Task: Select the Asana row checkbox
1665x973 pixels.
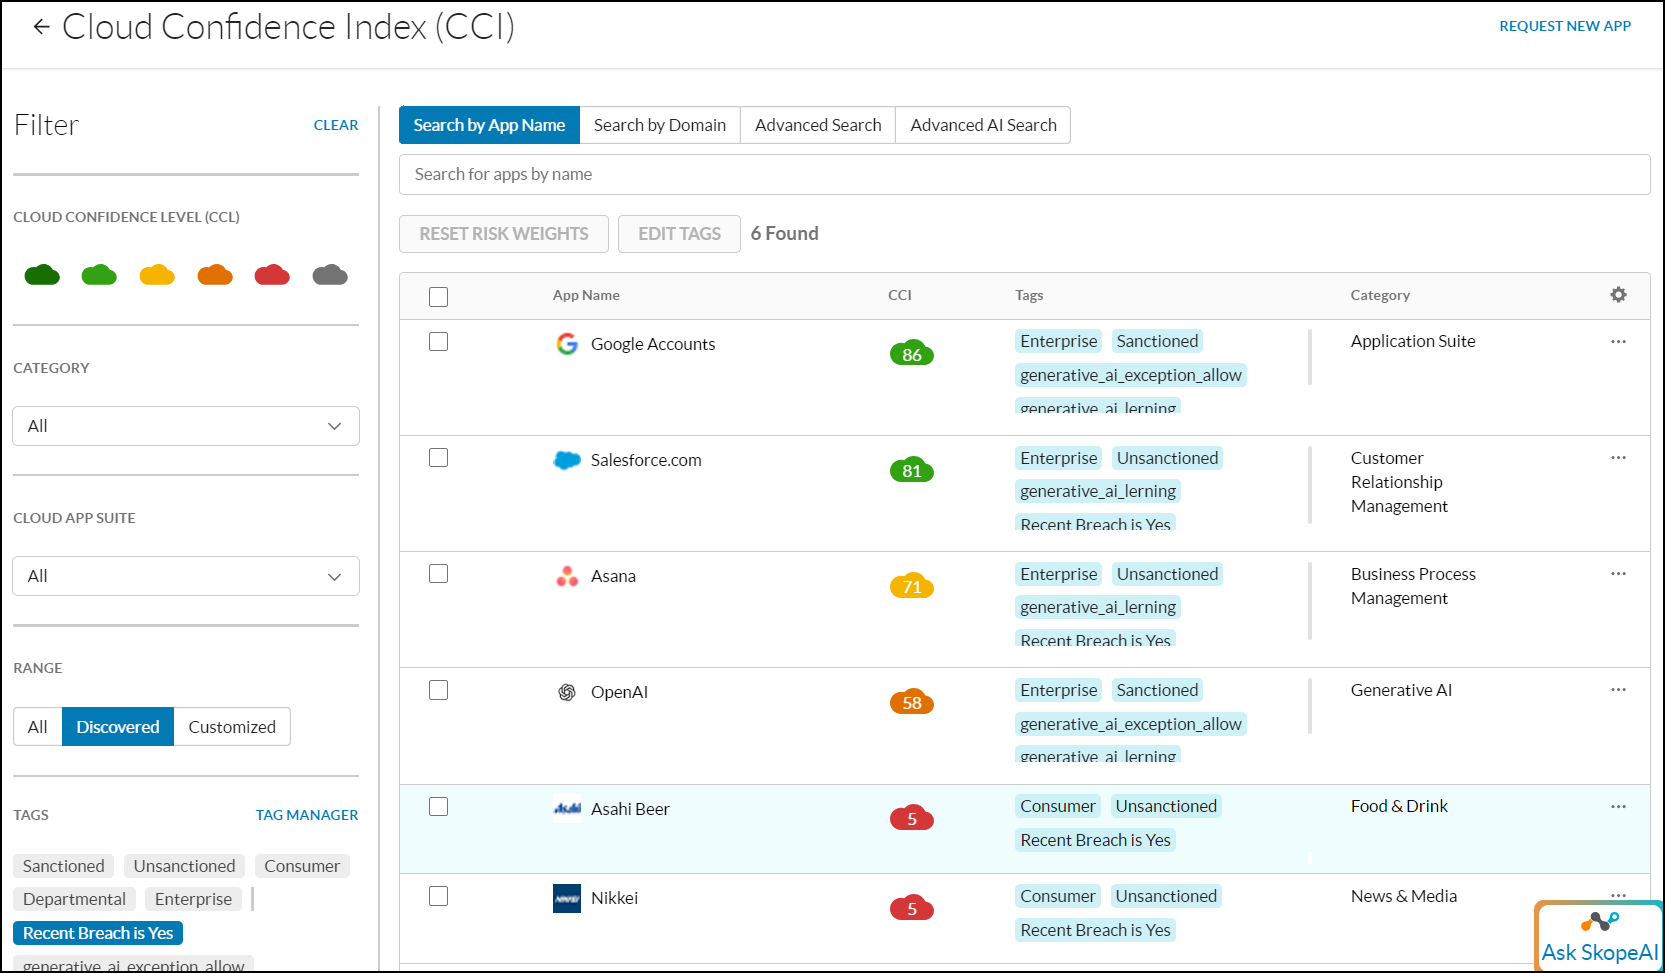Action: click(438, 574)
